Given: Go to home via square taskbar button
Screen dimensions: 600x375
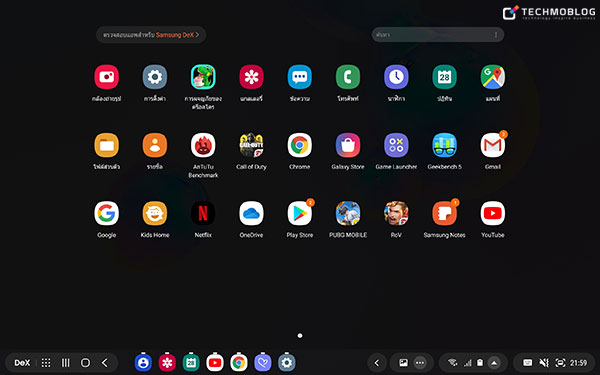Looking at the screenshot, I should 85,363.
